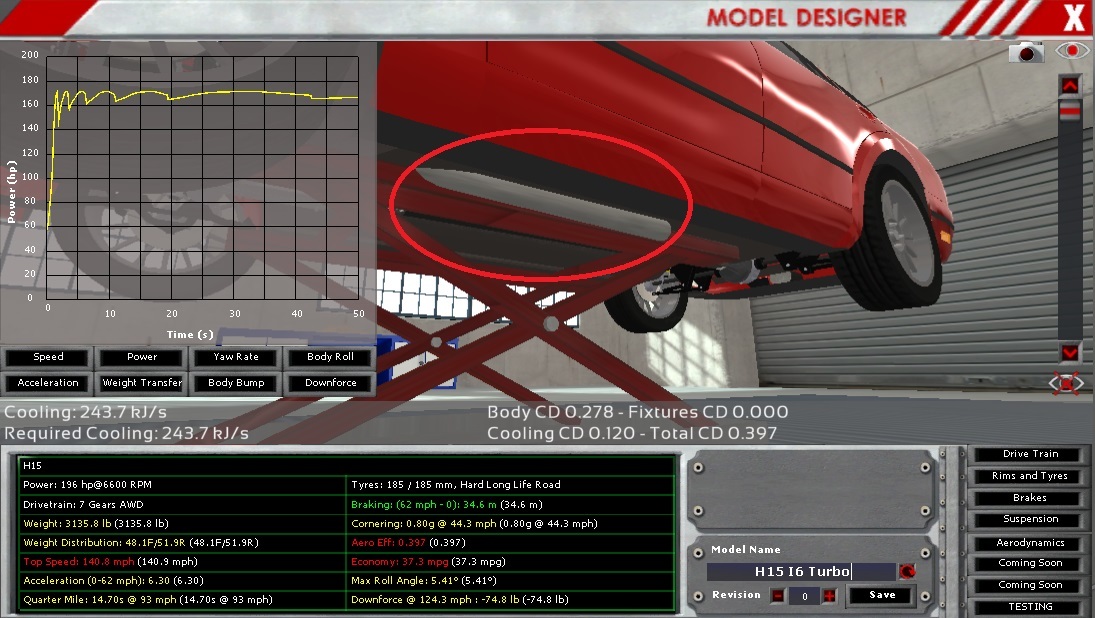The height and width of the screenshot is (618, 1095).
Task: Increase revision with the plus button
Action: pyautogui.click(x=829, y=595)
